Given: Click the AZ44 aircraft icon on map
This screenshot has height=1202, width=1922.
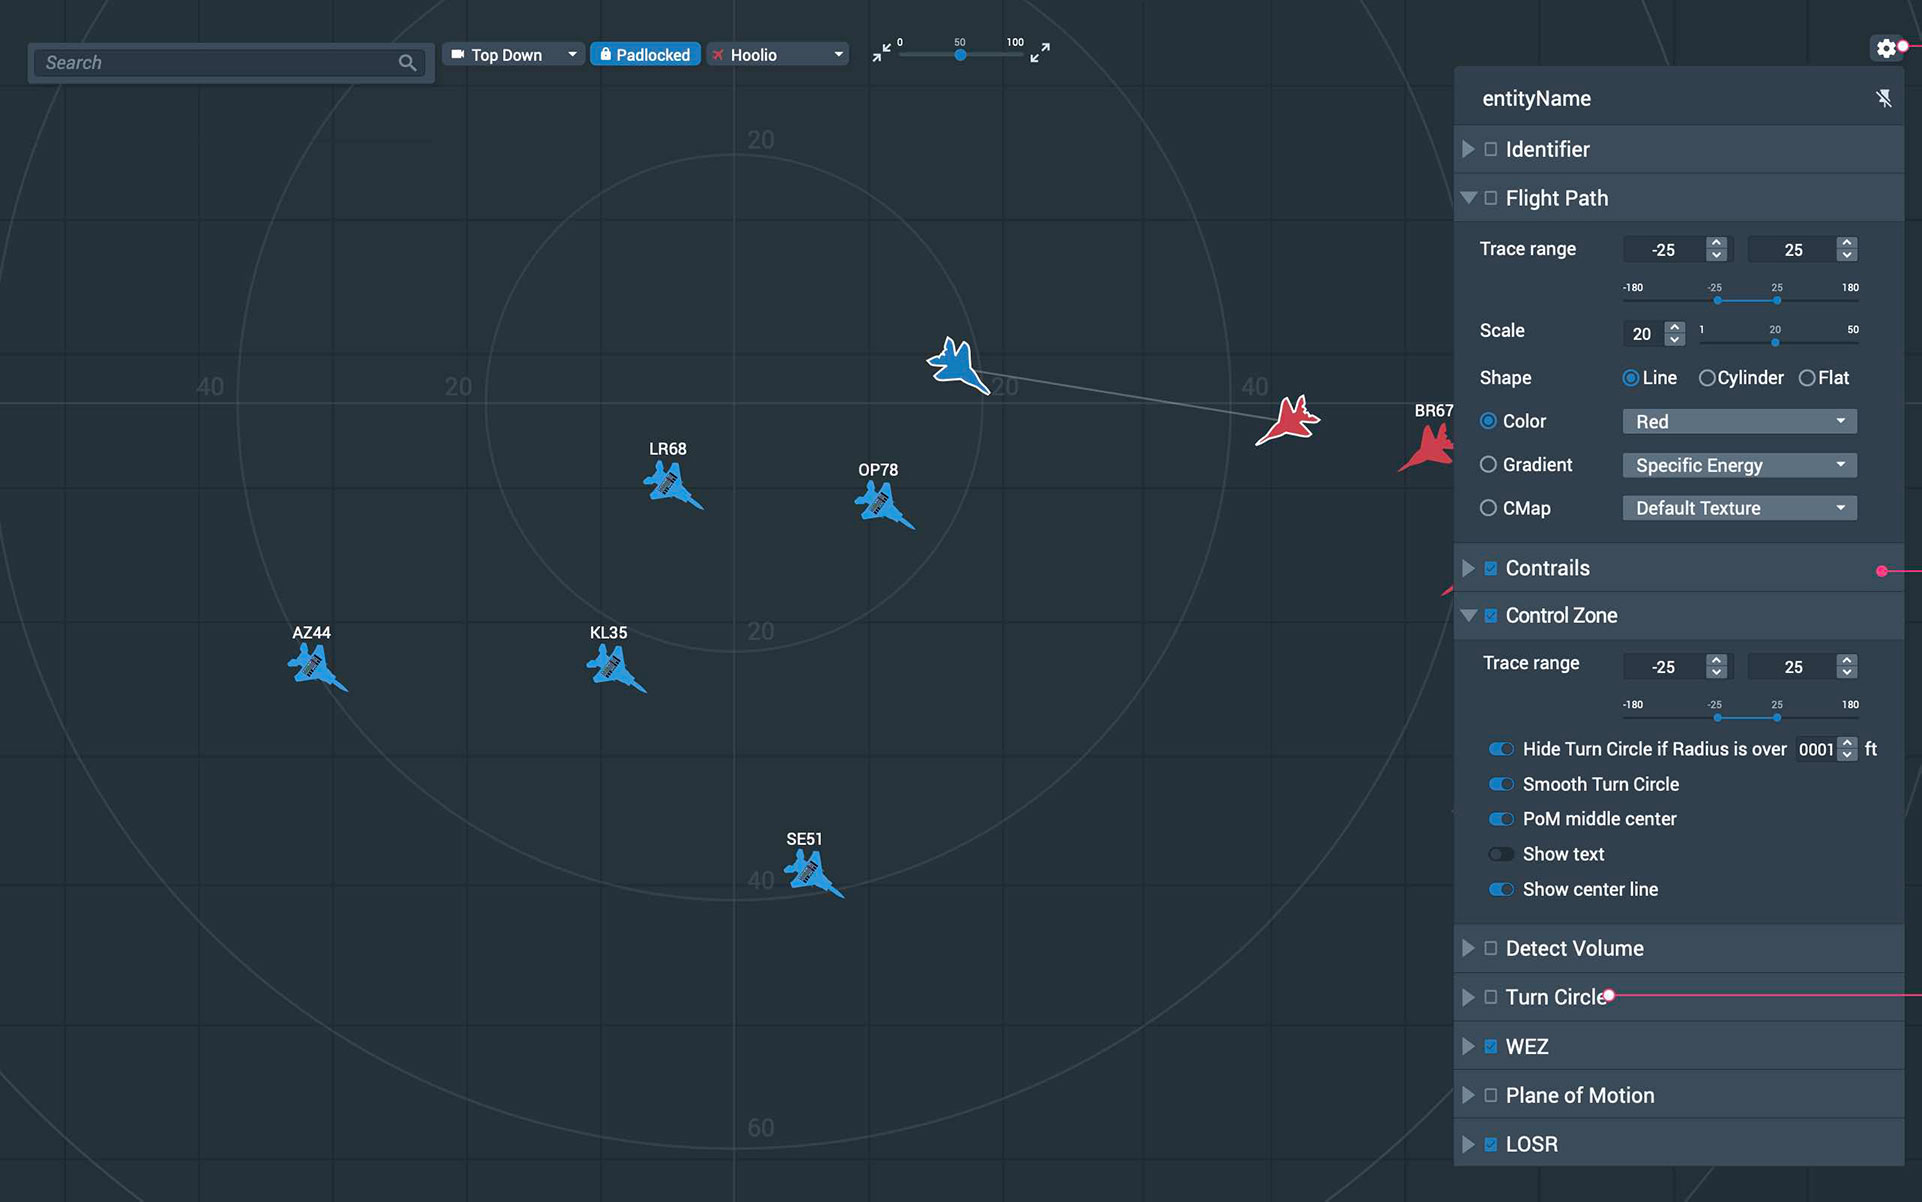Looking at the screenshot, I should tap(314, 669).
